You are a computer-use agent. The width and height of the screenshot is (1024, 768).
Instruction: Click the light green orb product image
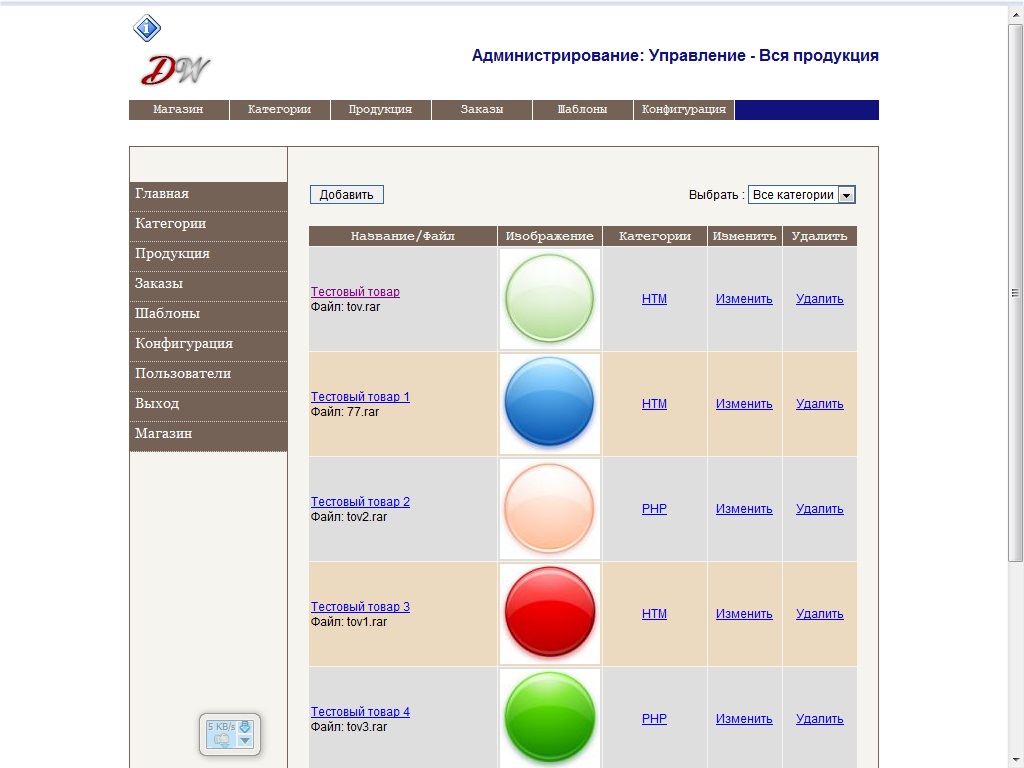pos(550,298)
